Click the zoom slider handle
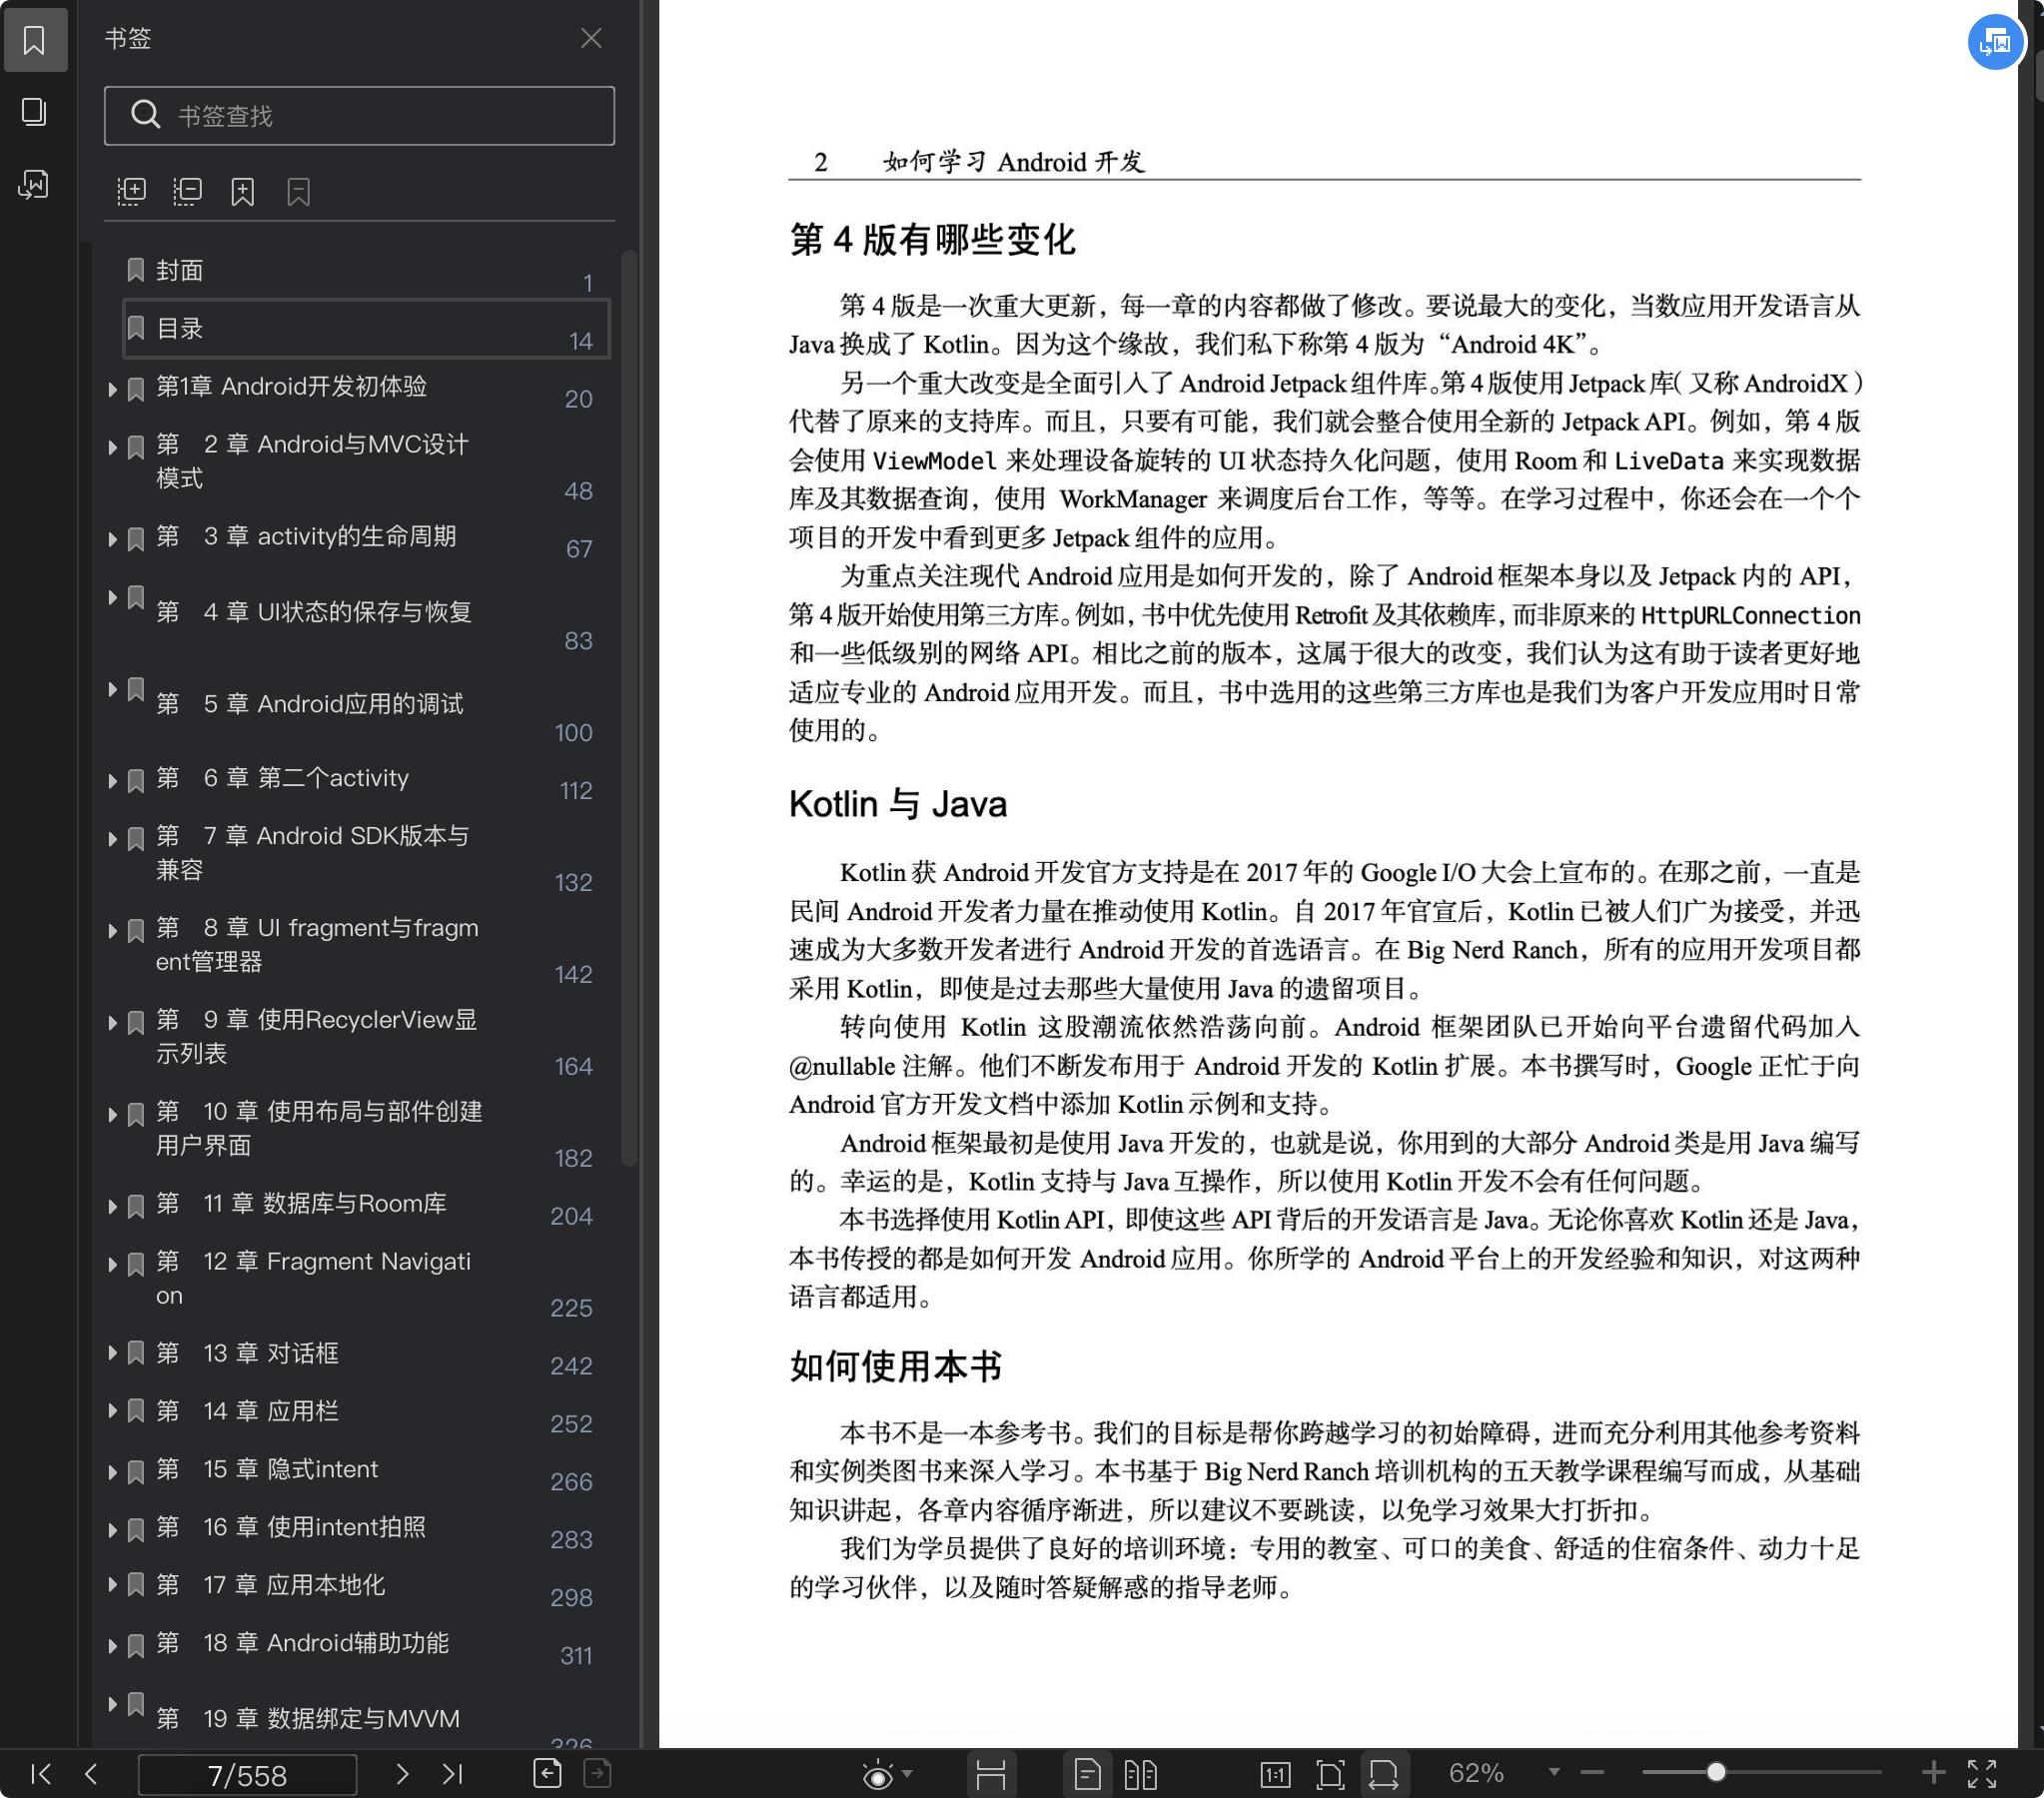 click(1716, 1773)
